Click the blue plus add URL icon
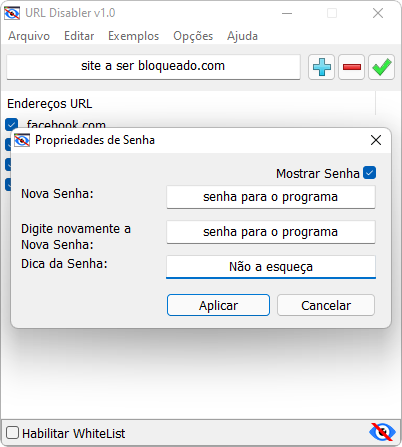The height and width of the screenshot is (447, 402). 321,67
